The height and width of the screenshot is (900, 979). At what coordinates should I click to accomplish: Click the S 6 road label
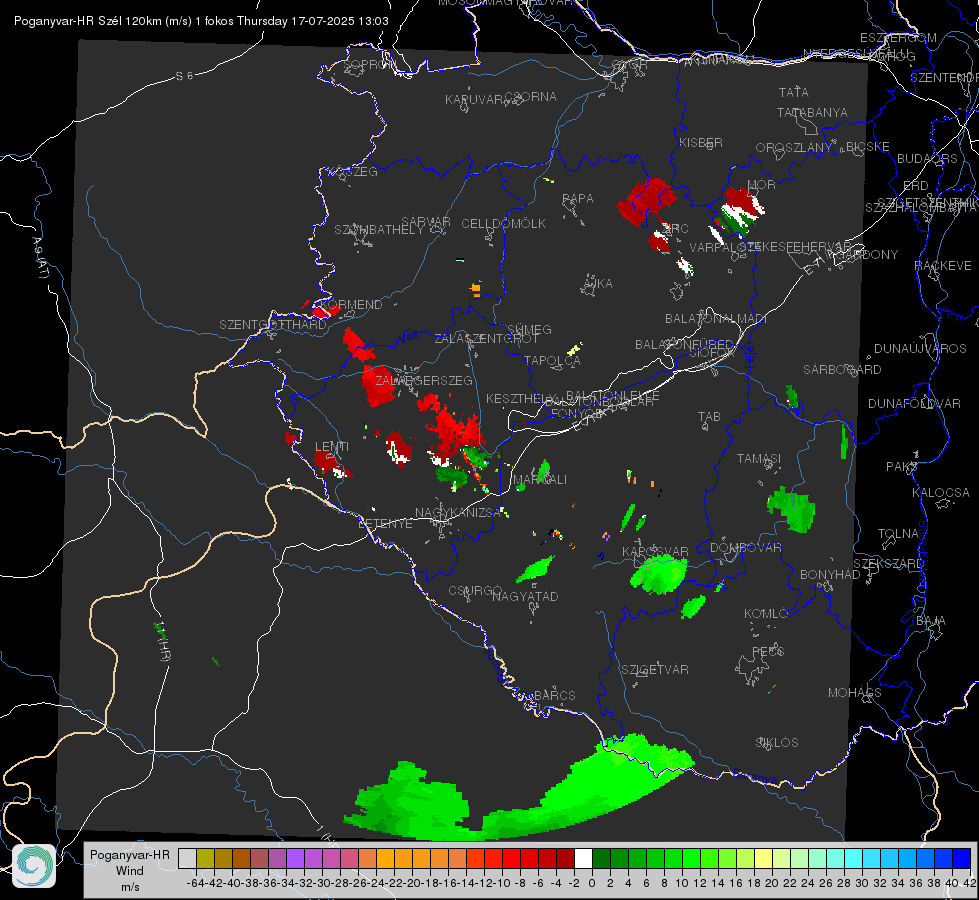click(x=184, y=76)
